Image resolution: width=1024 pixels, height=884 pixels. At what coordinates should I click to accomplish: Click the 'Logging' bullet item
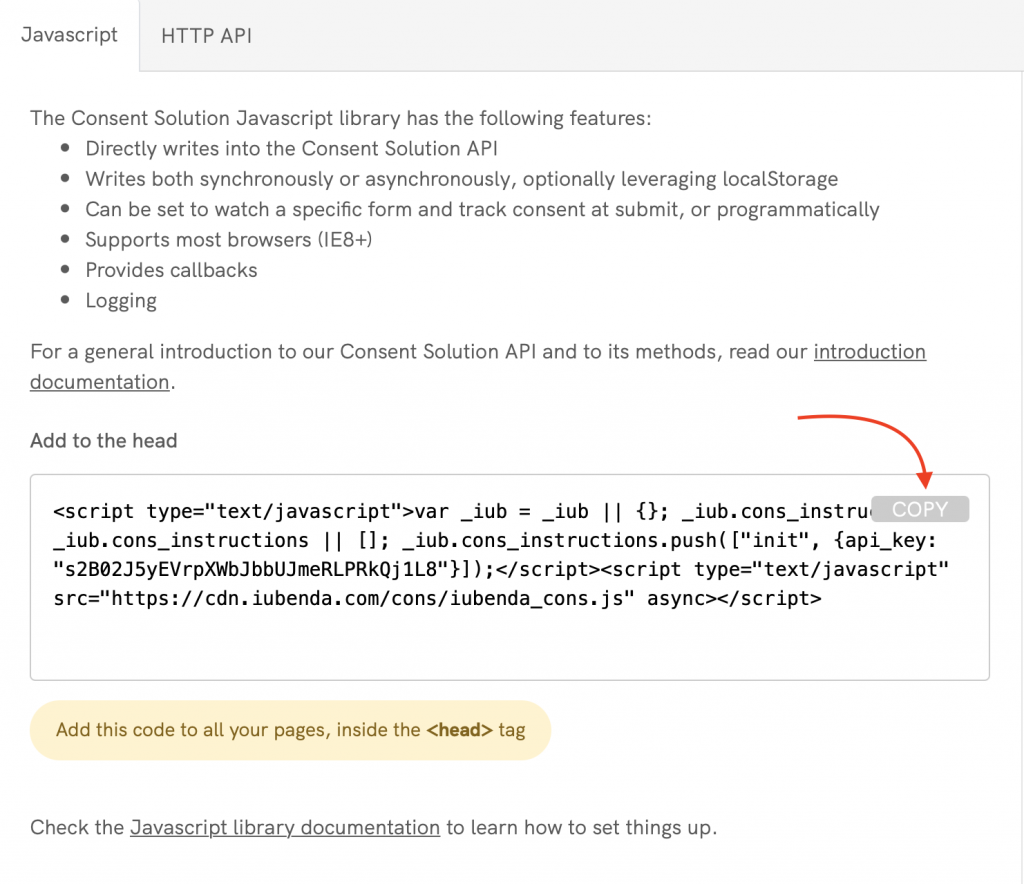coord(121,301)
